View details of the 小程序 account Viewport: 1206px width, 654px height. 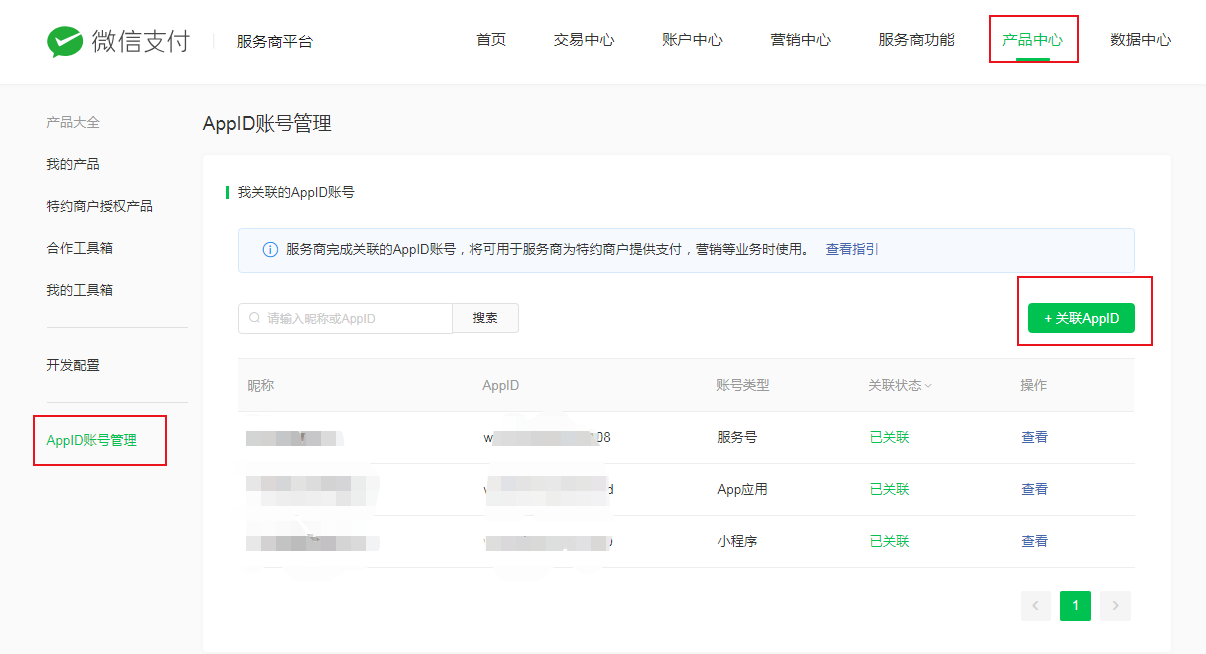coord(1034,541)
